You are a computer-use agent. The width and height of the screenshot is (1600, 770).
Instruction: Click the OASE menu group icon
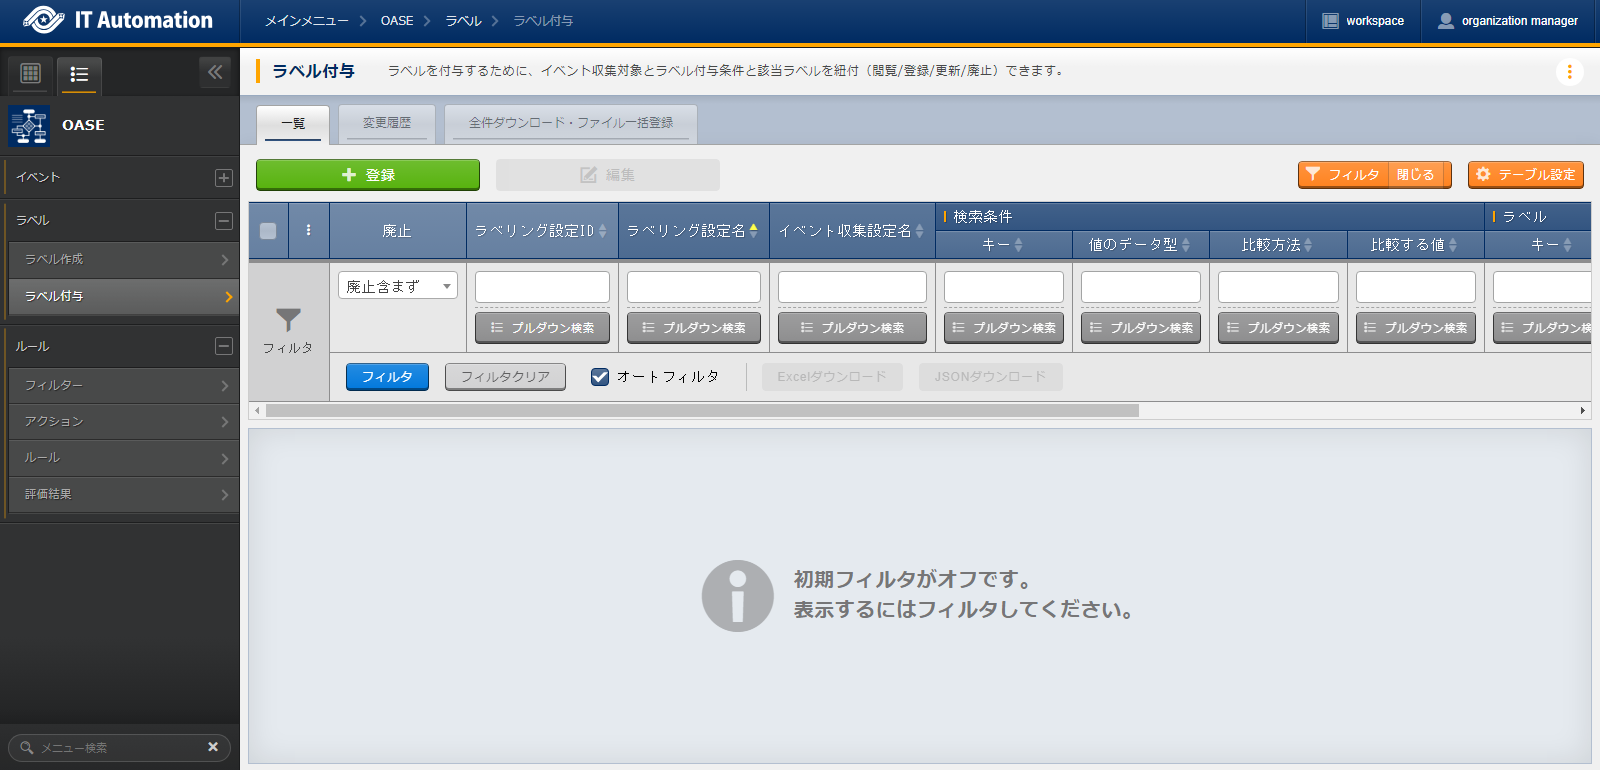pos(29,126)
